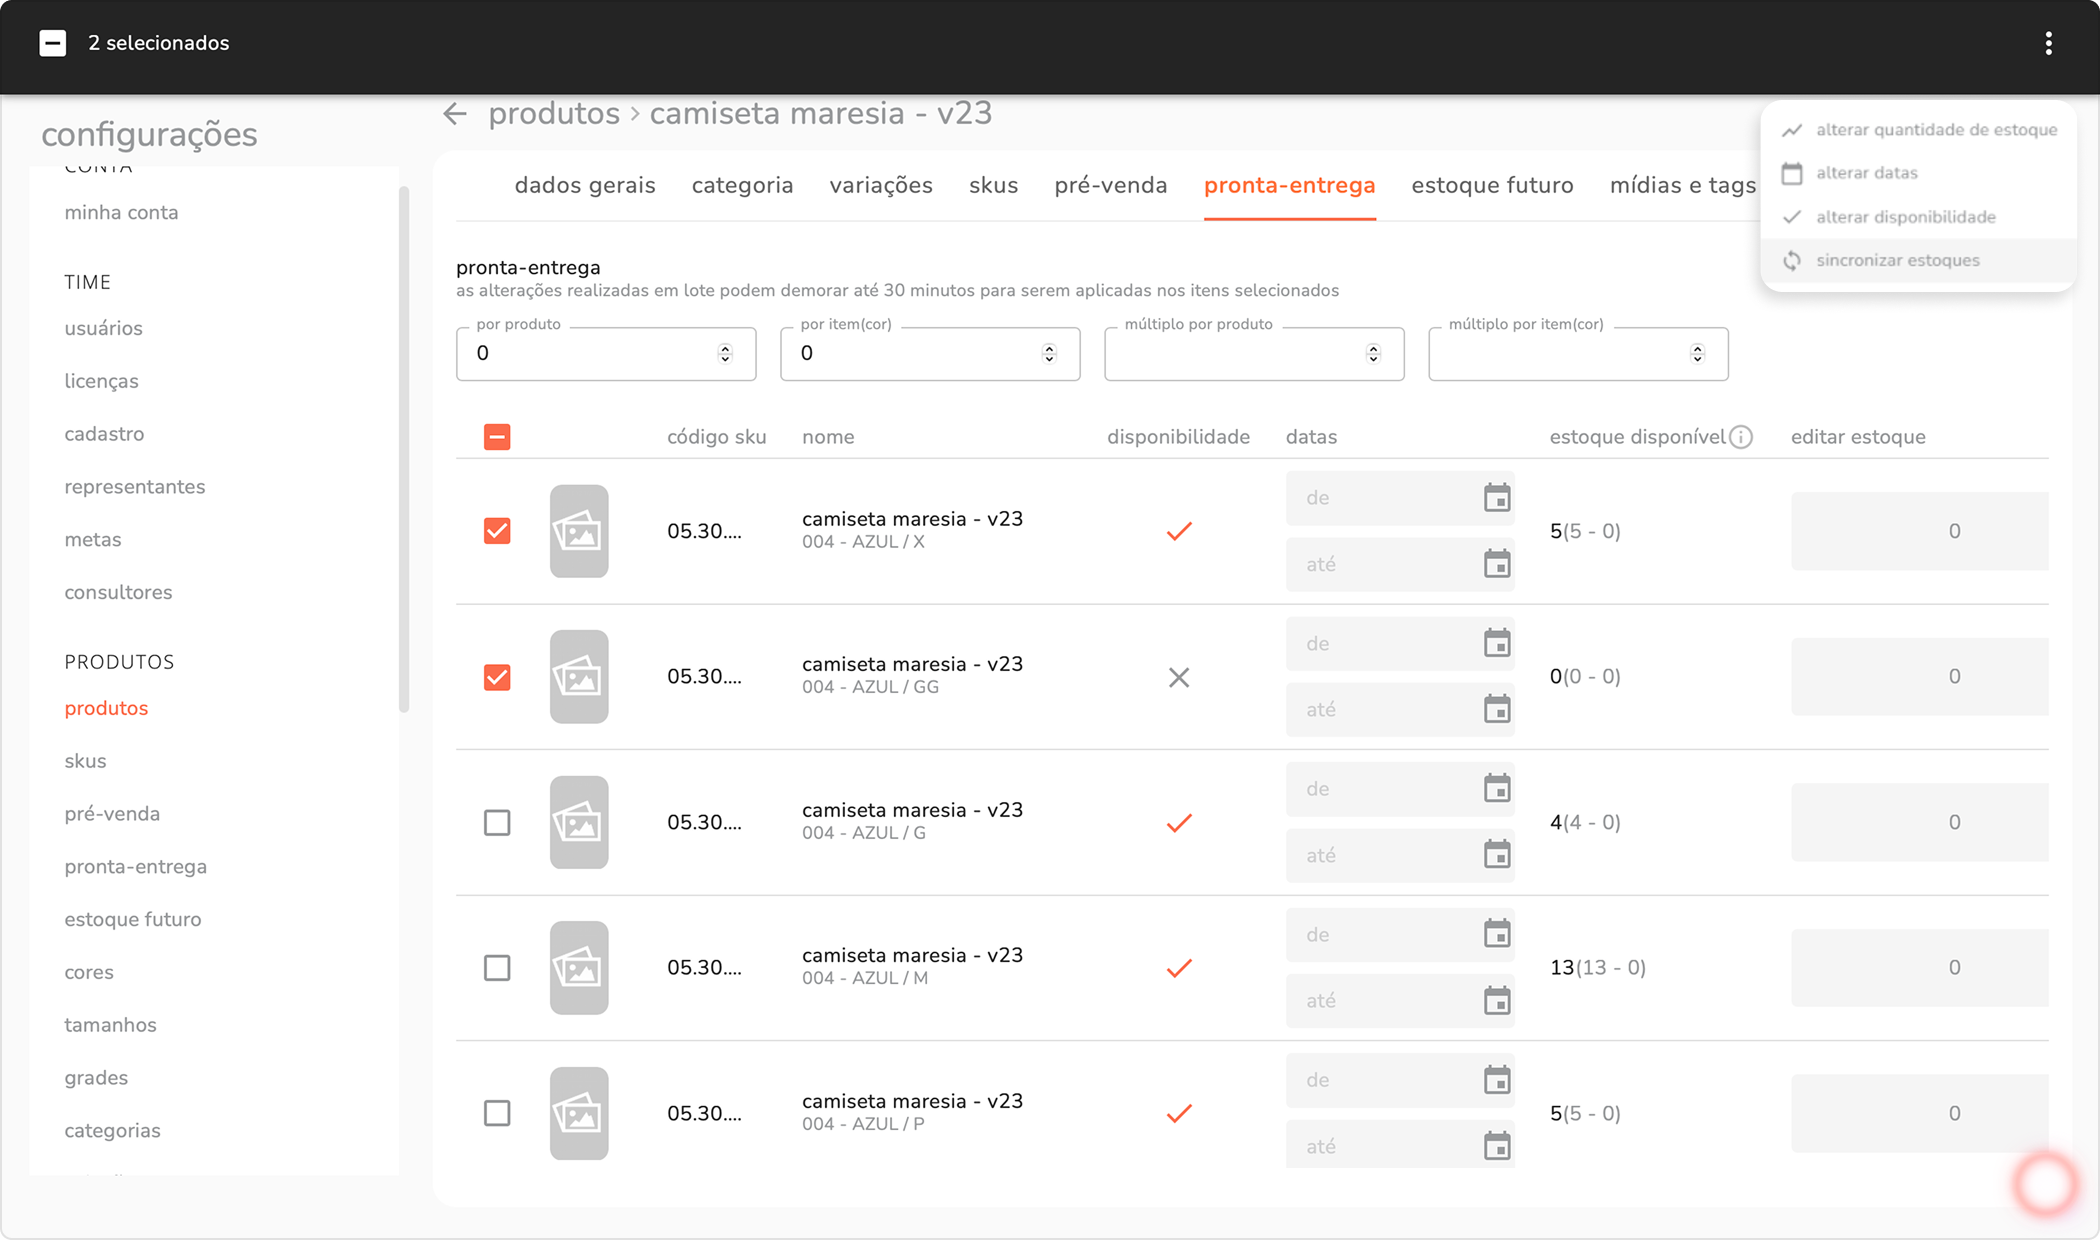Open 'representantes' in the sidebar
The height and width of the screenshot is (1240, 2100).
tap(135, 487)
